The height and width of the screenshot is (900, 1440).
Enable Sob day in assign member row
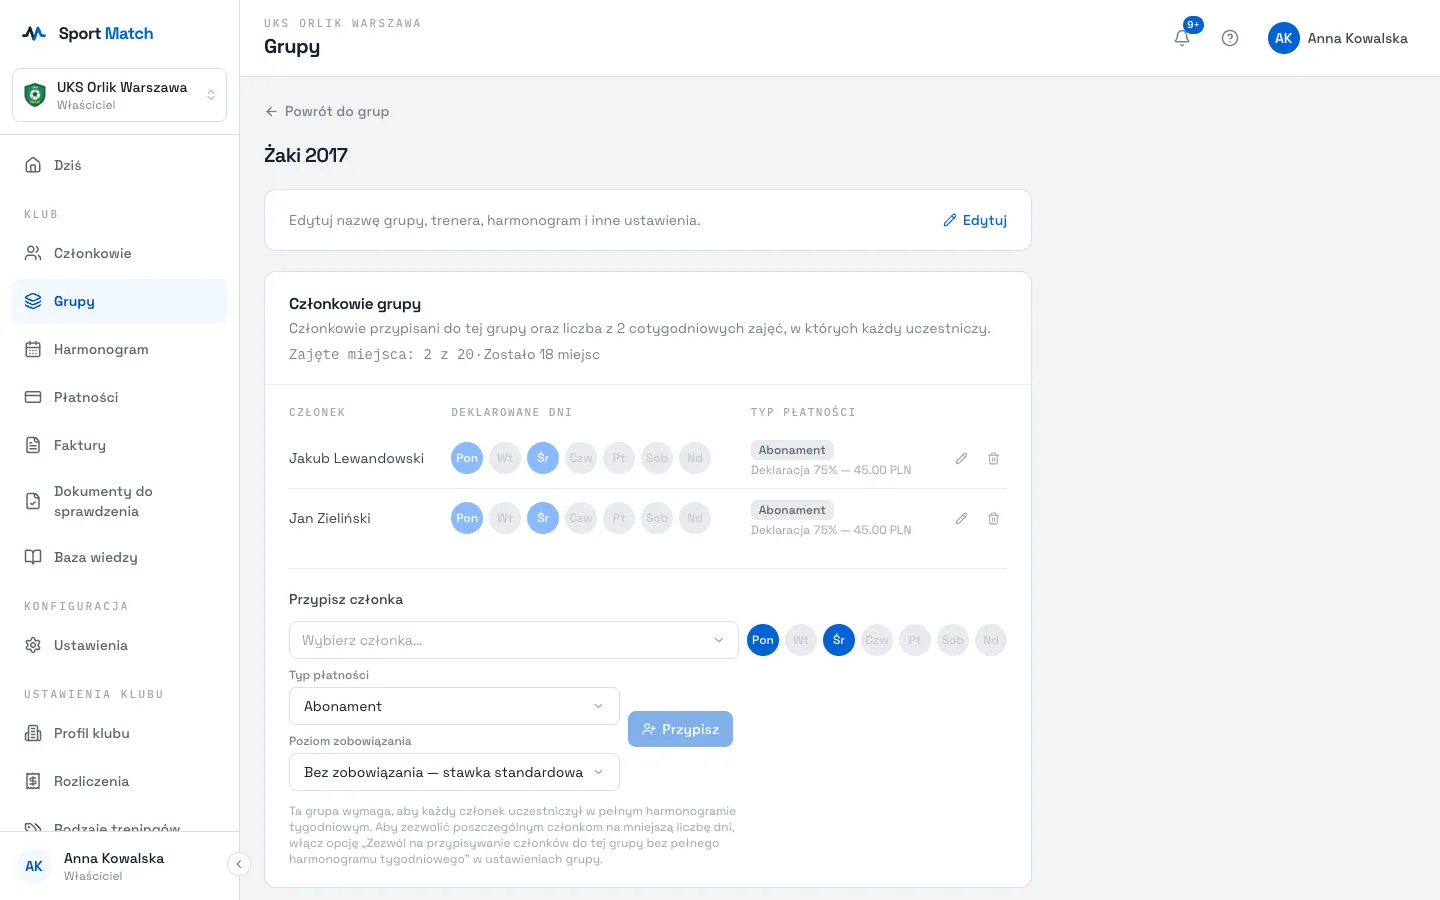click(x=953, y=640)
